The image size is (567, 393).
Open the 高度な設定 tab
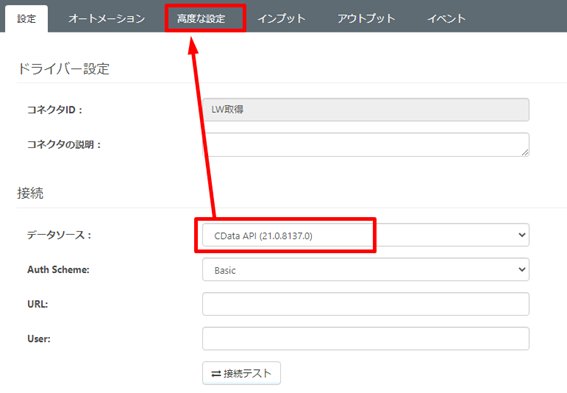201,19
